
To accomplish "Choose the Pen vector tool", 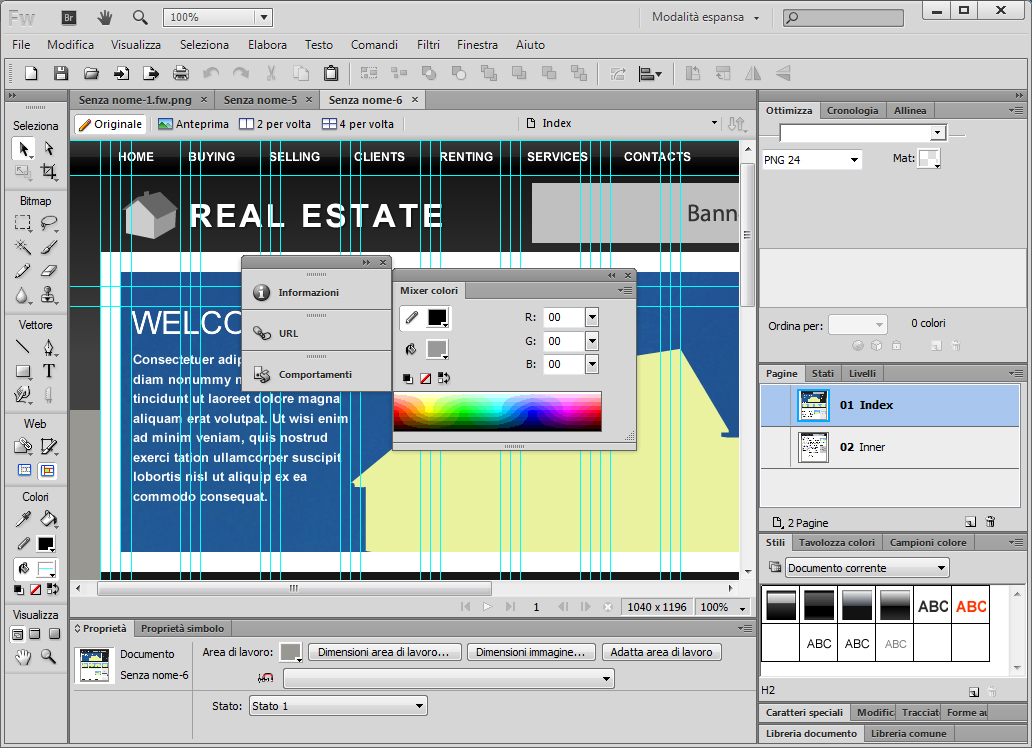I will (48, 347).
